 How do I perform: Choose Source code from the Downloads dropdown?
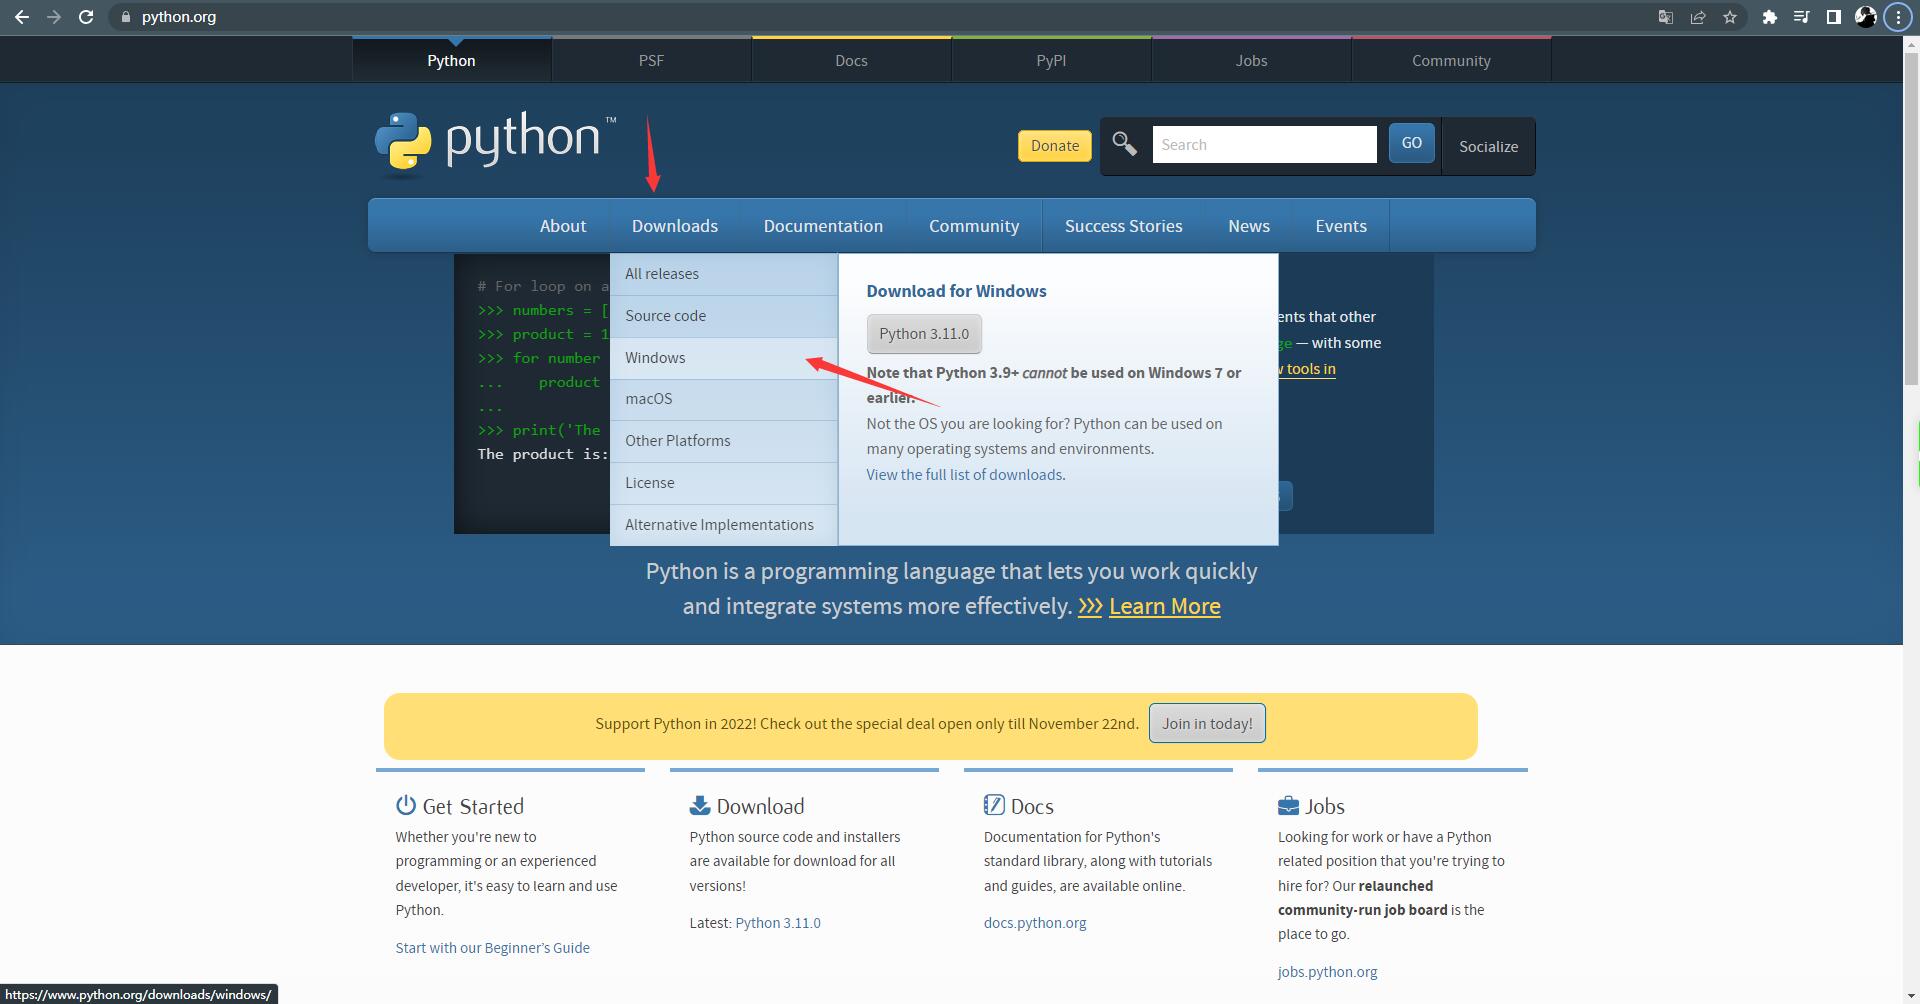(724, 316)
